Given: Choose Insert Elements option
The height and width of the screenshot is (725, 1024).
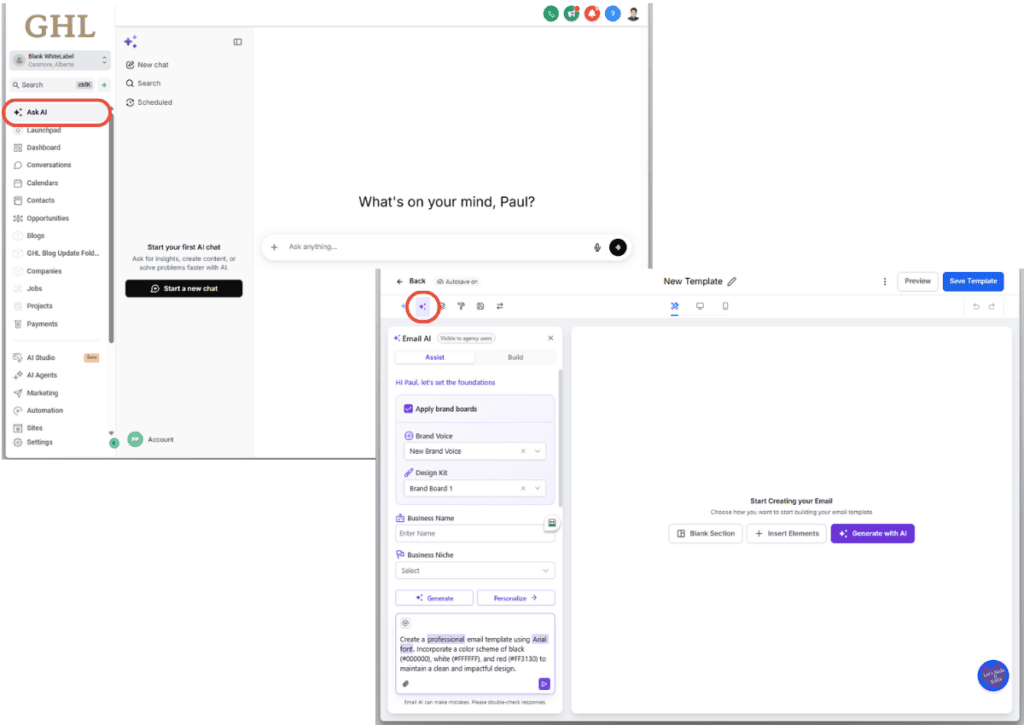Looking at the screenshot, I should pos(786,534).
